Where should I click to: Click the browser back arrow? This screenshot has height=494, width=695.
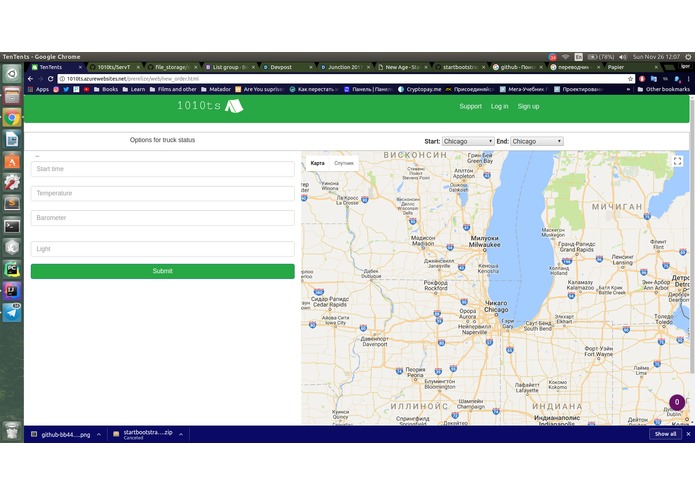coord(30,79)
